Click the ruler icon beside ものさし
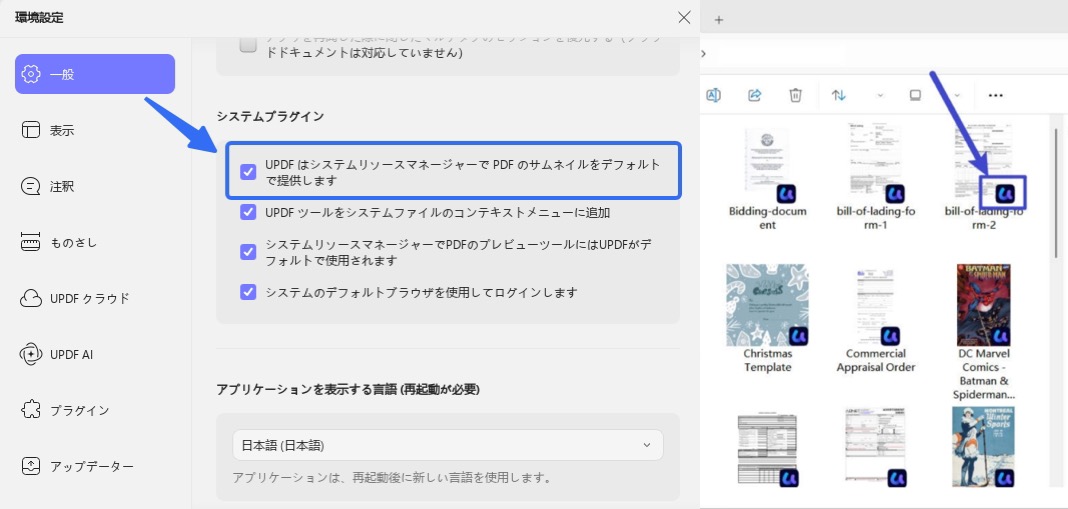Screen dimensions: 1068x509 pos(31,242)
